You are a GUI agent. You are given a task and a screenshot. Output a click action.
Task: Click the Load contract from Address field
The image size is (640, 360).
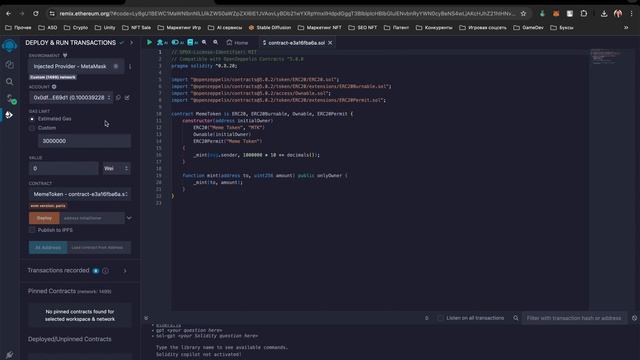pos(99,247)
